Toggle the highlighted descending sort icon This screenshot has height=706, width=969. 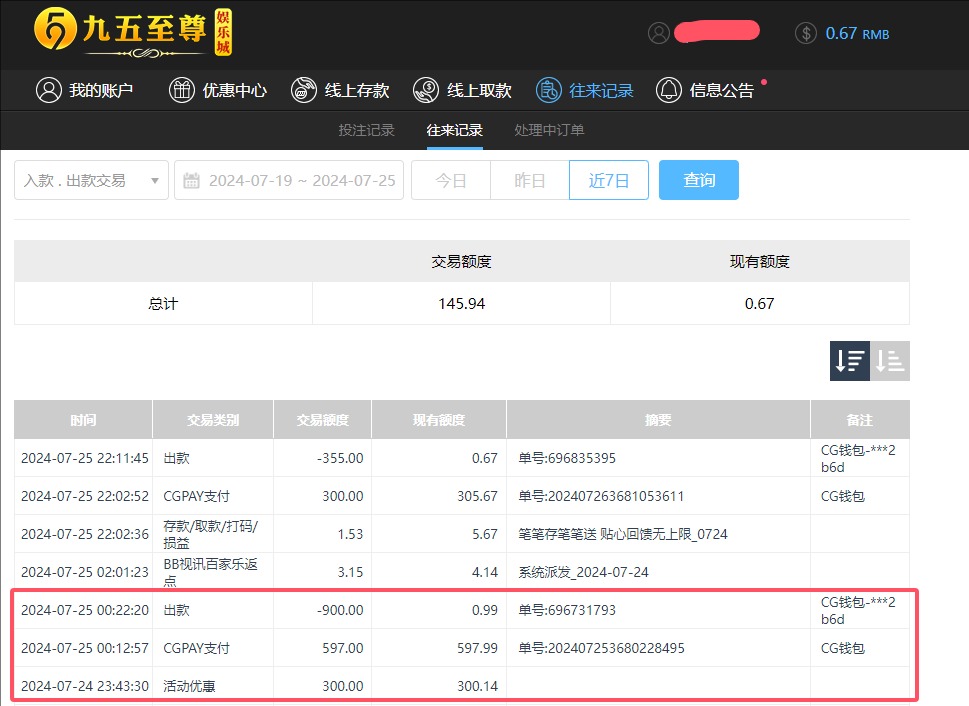pos(848,360)
